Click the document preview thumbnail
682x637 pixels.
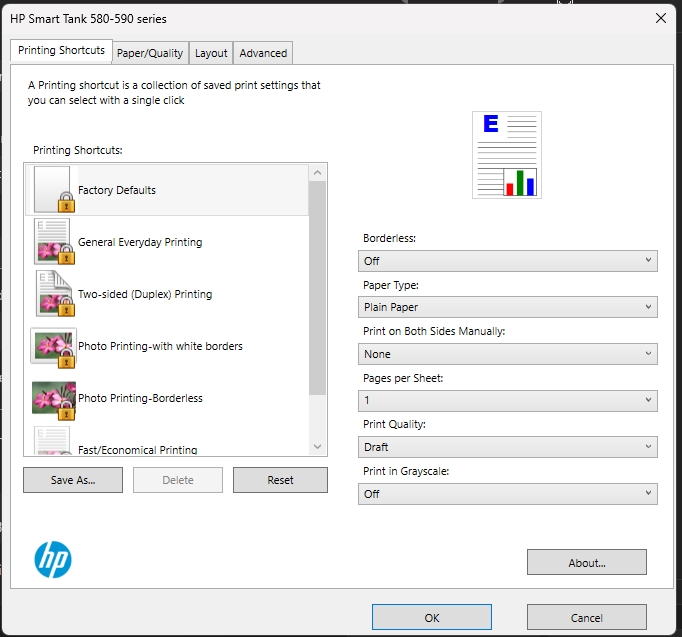tap(507, 155)
